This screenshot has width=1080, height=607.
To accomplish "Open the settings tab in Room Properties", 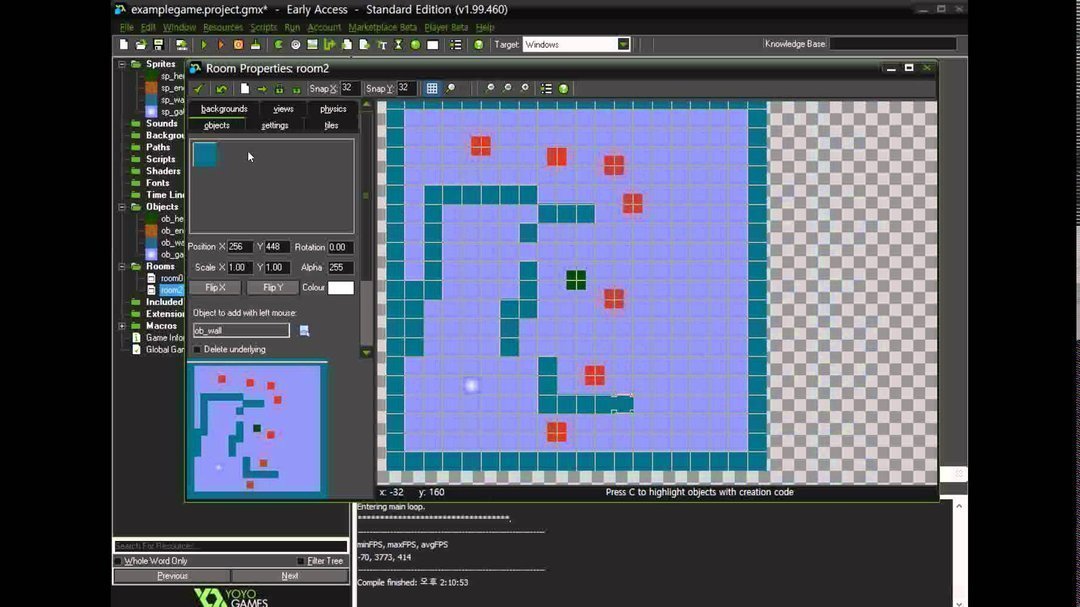I will coord(275,125).
